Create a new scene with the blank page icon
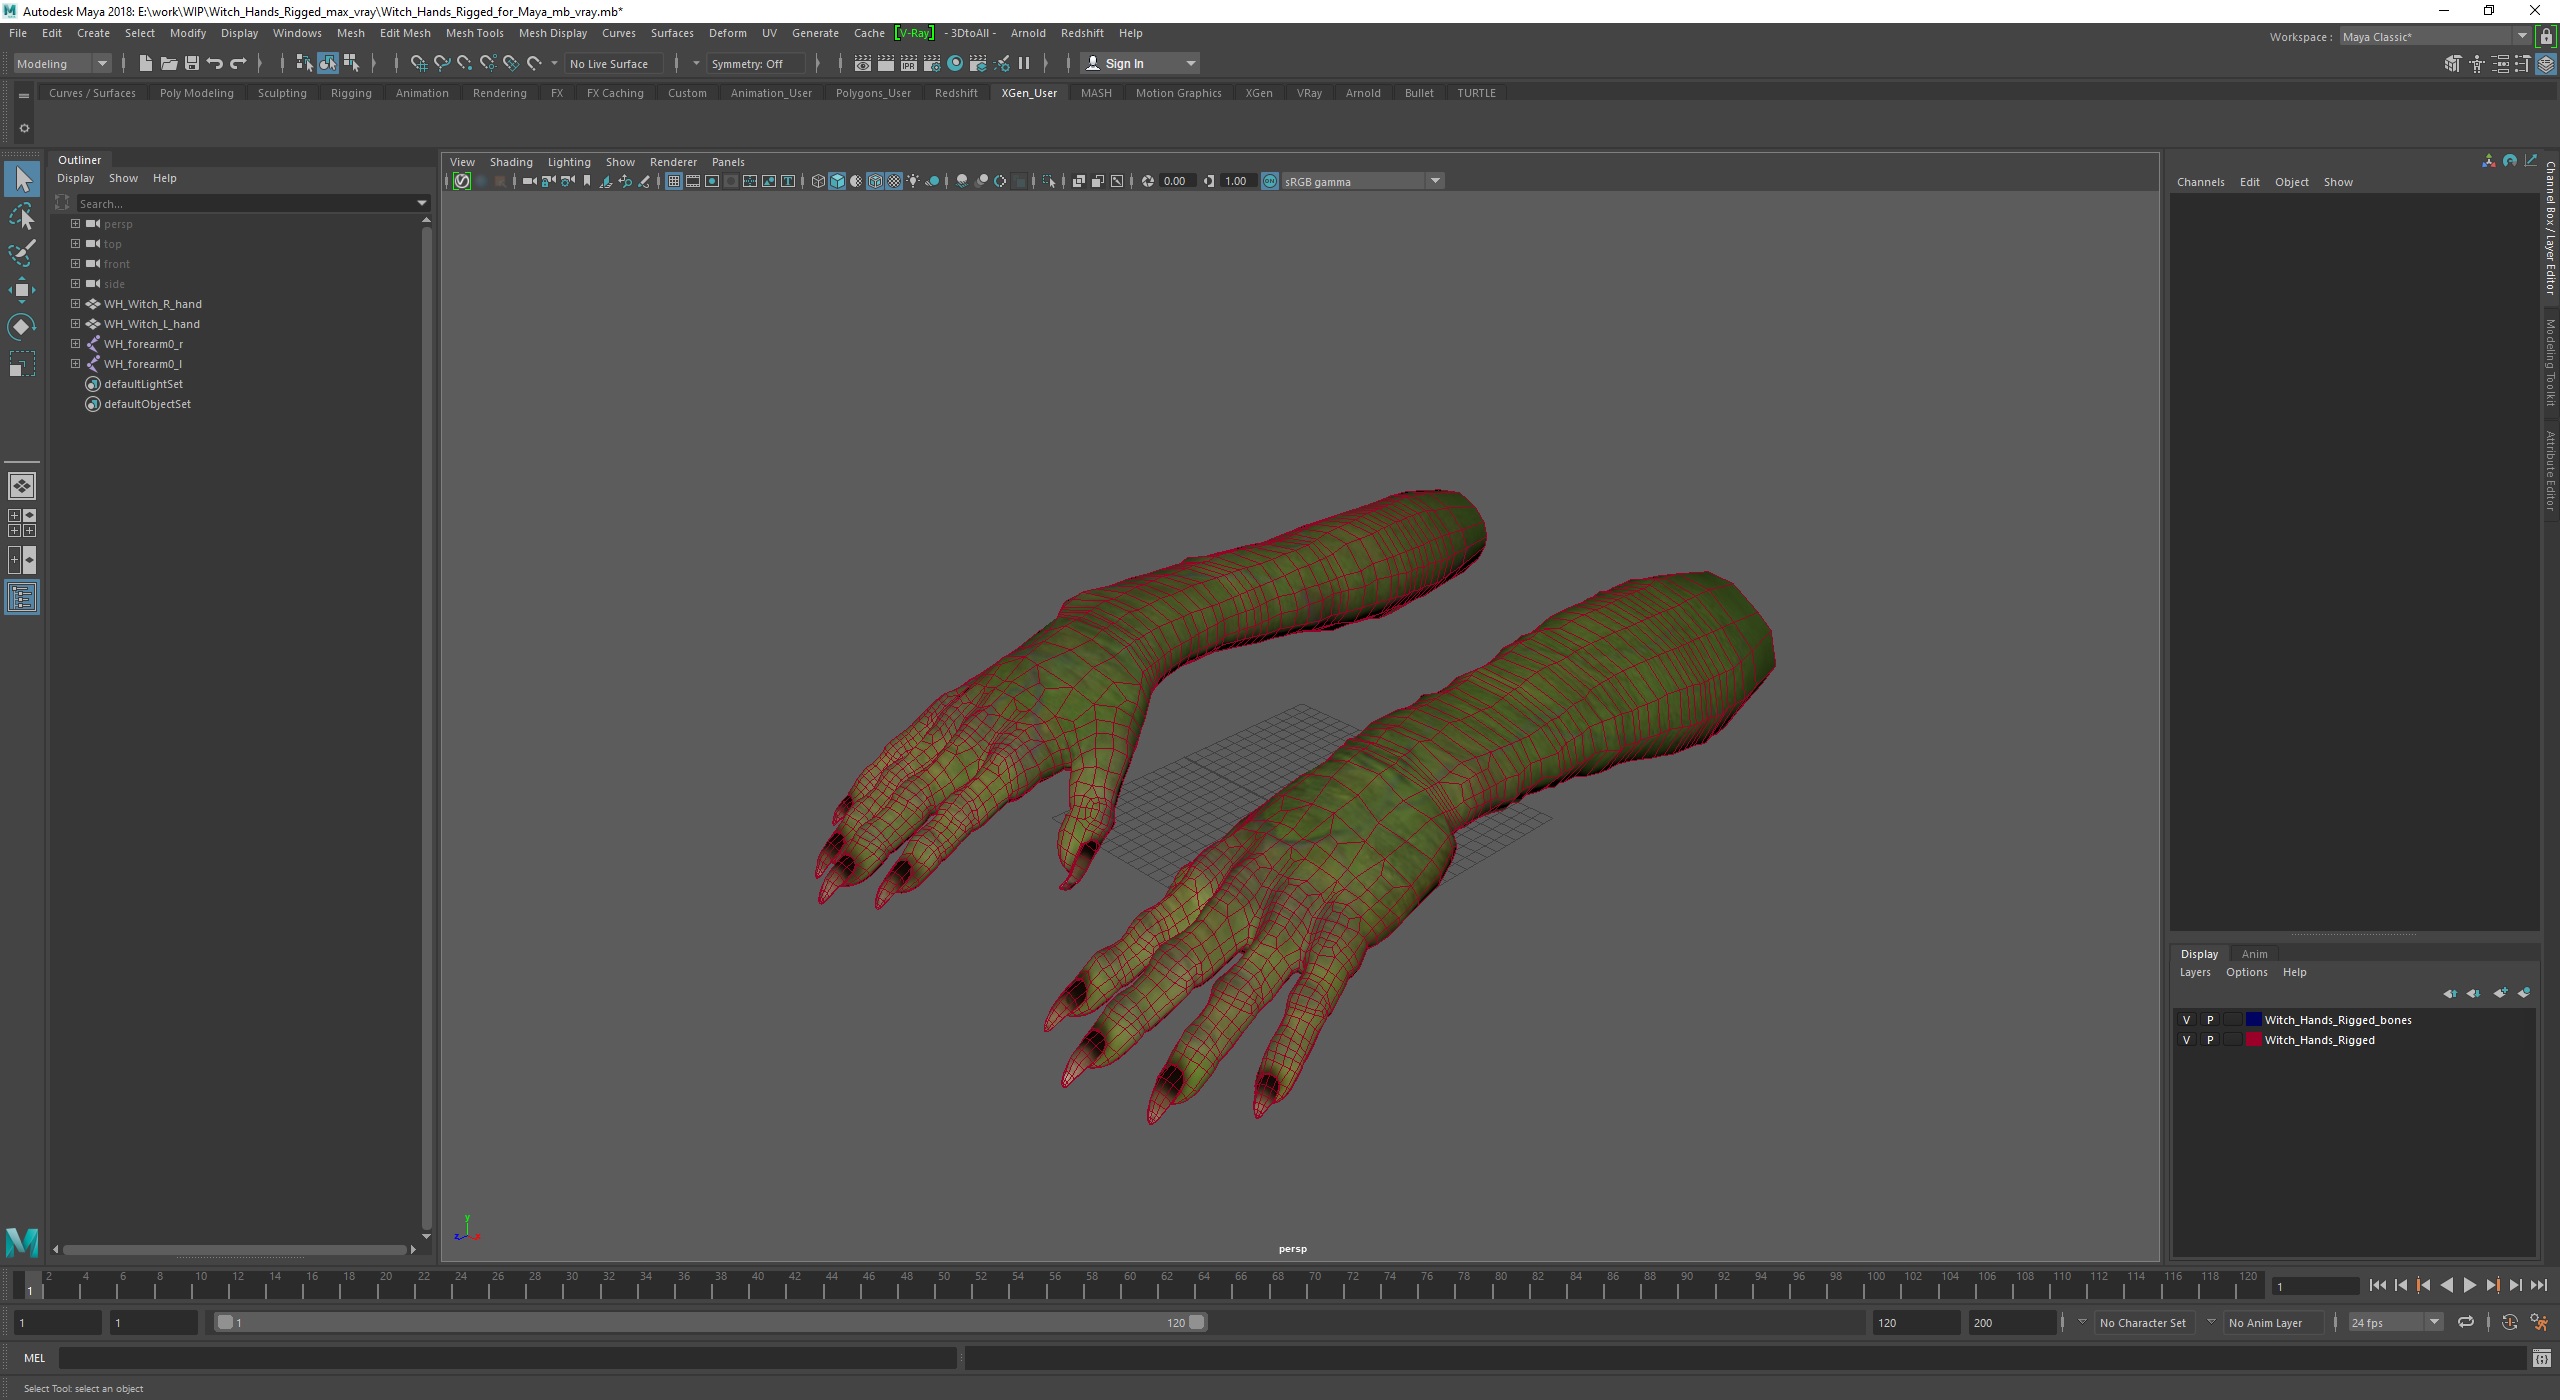This screenshot has width=2560, height=1400. point(145,63)
